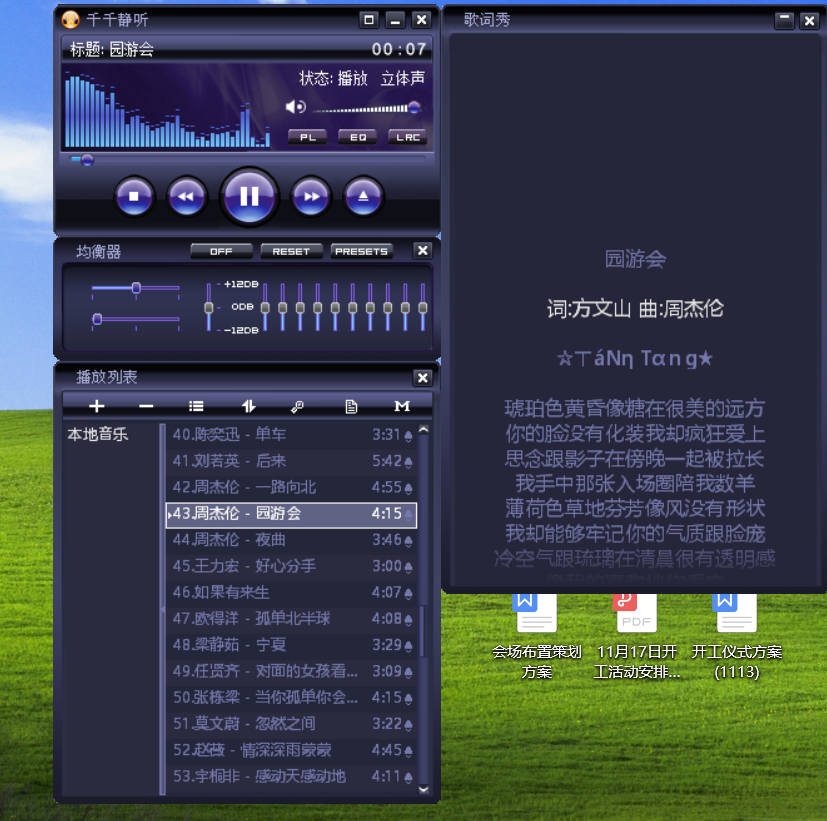Mute audio via the speaker icon
This screenshot has width=827, height=821.
tap(295, 107)
